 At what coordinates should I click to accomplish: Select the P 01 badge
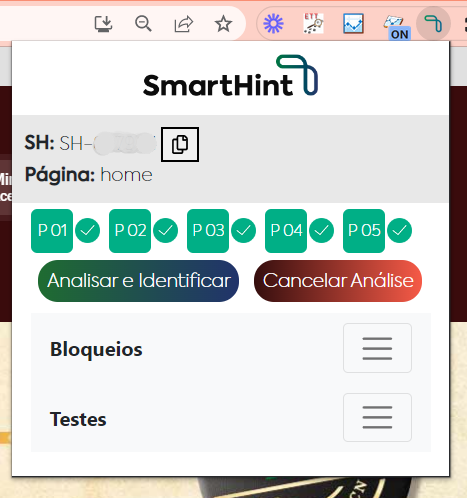tap(52, 231)
